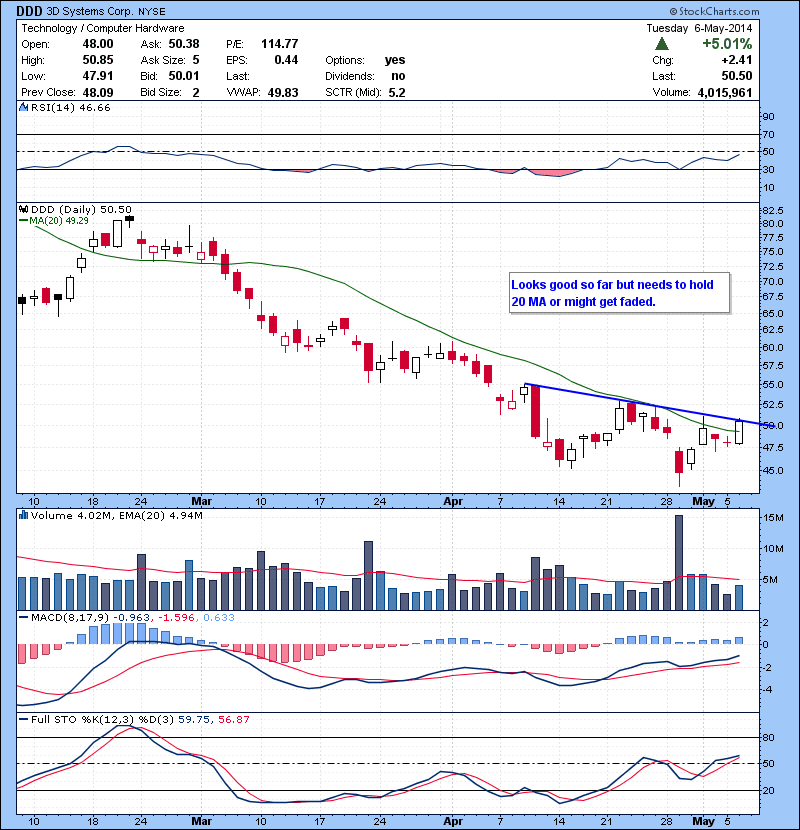Image resolution: width=800 pixels, height=830 pixels.
Task: Select the Ask price 50.38
Action: click(184, 44)
